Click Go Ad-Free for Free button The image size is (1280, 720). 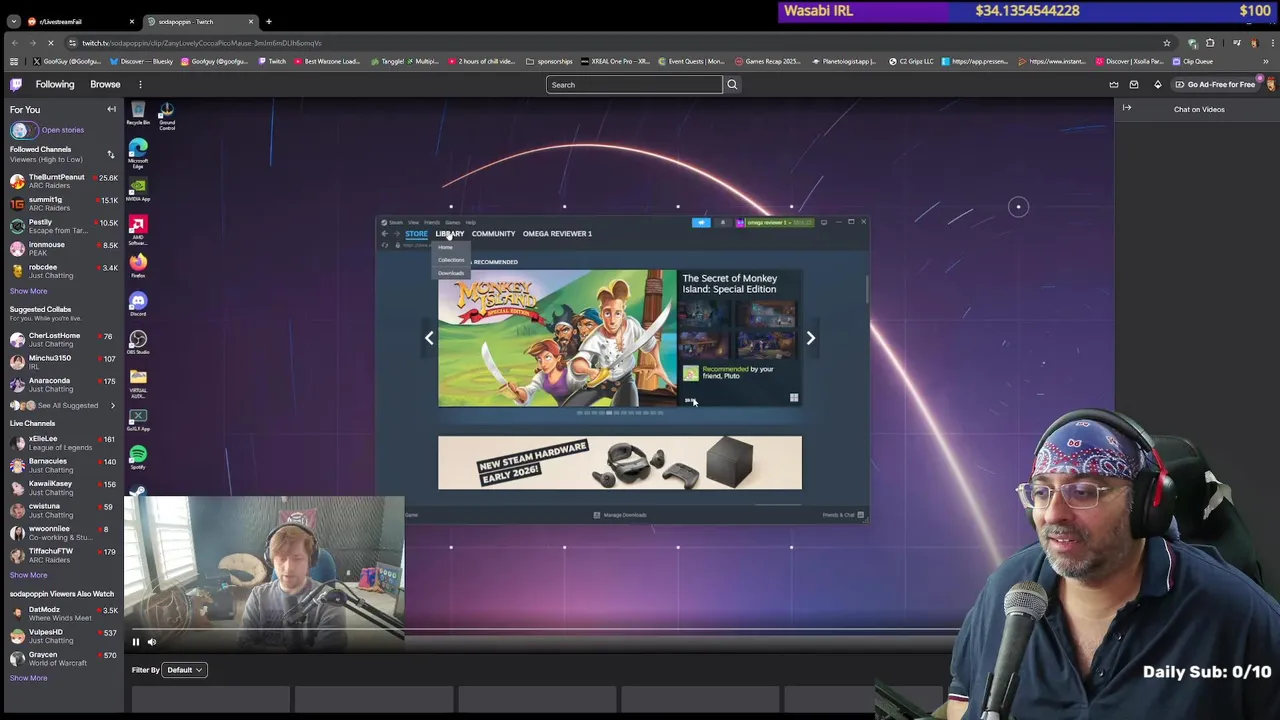[x=1215, y=85]
